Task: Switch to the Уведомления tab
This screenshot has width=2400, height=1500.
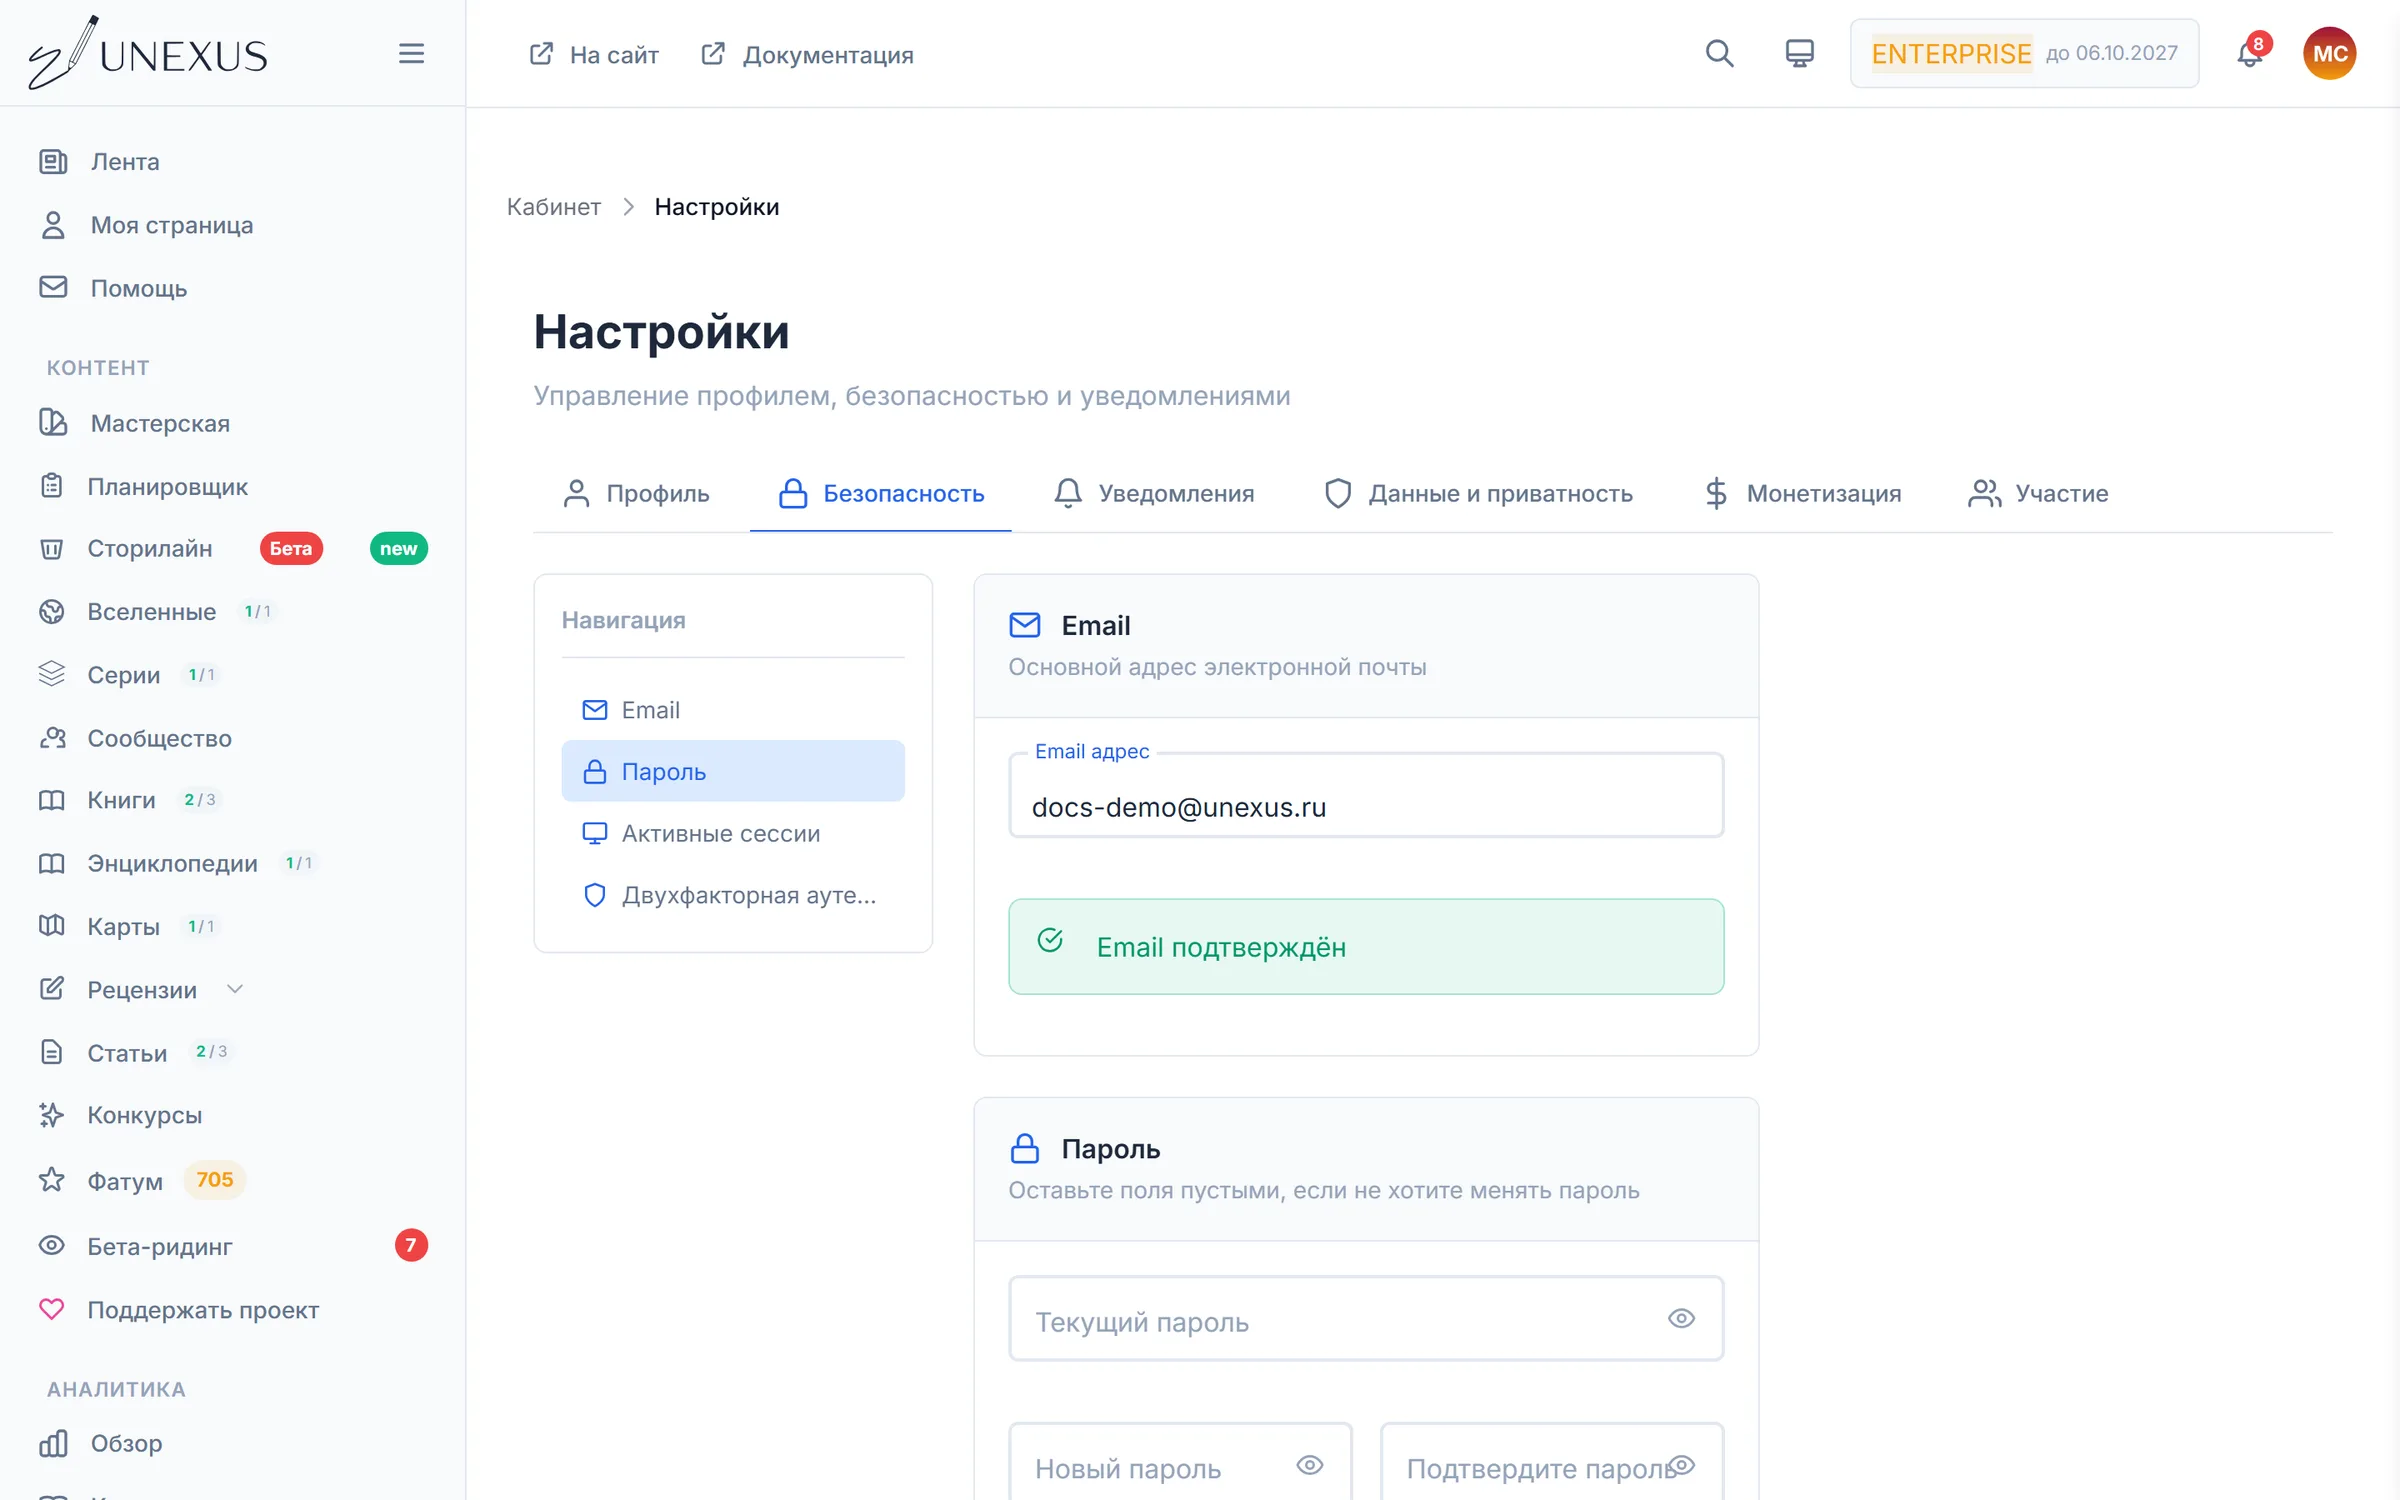Action: coord(1154,493)
